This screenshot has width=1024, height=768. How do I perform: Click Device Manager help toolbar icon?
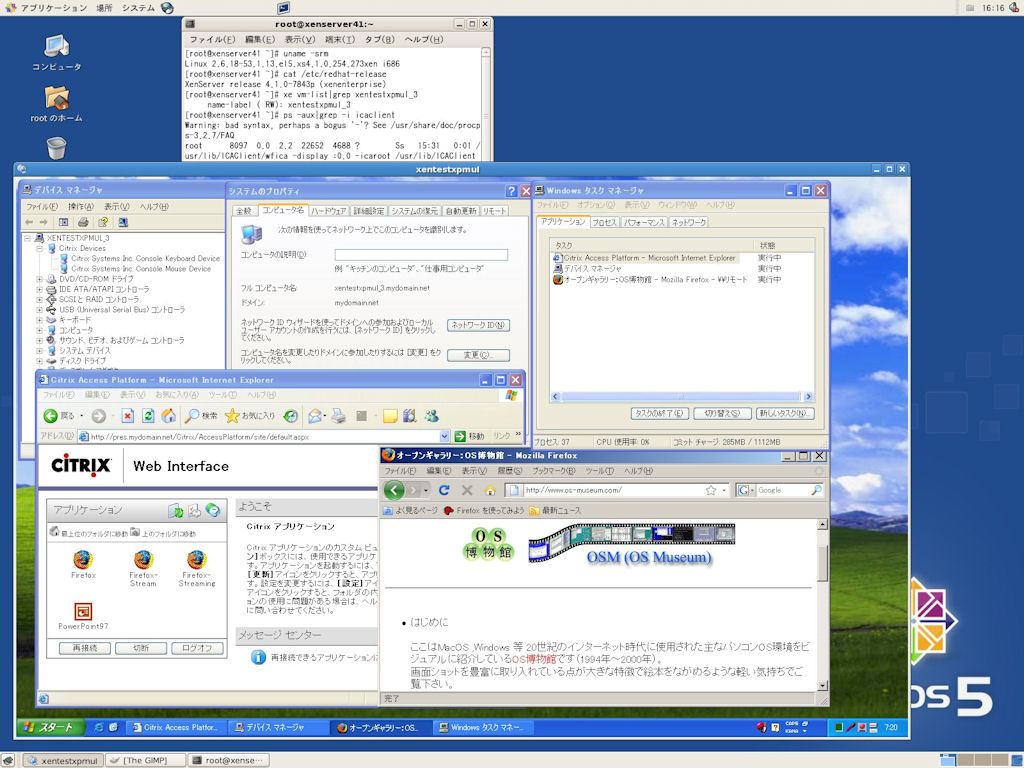(103, 222)
